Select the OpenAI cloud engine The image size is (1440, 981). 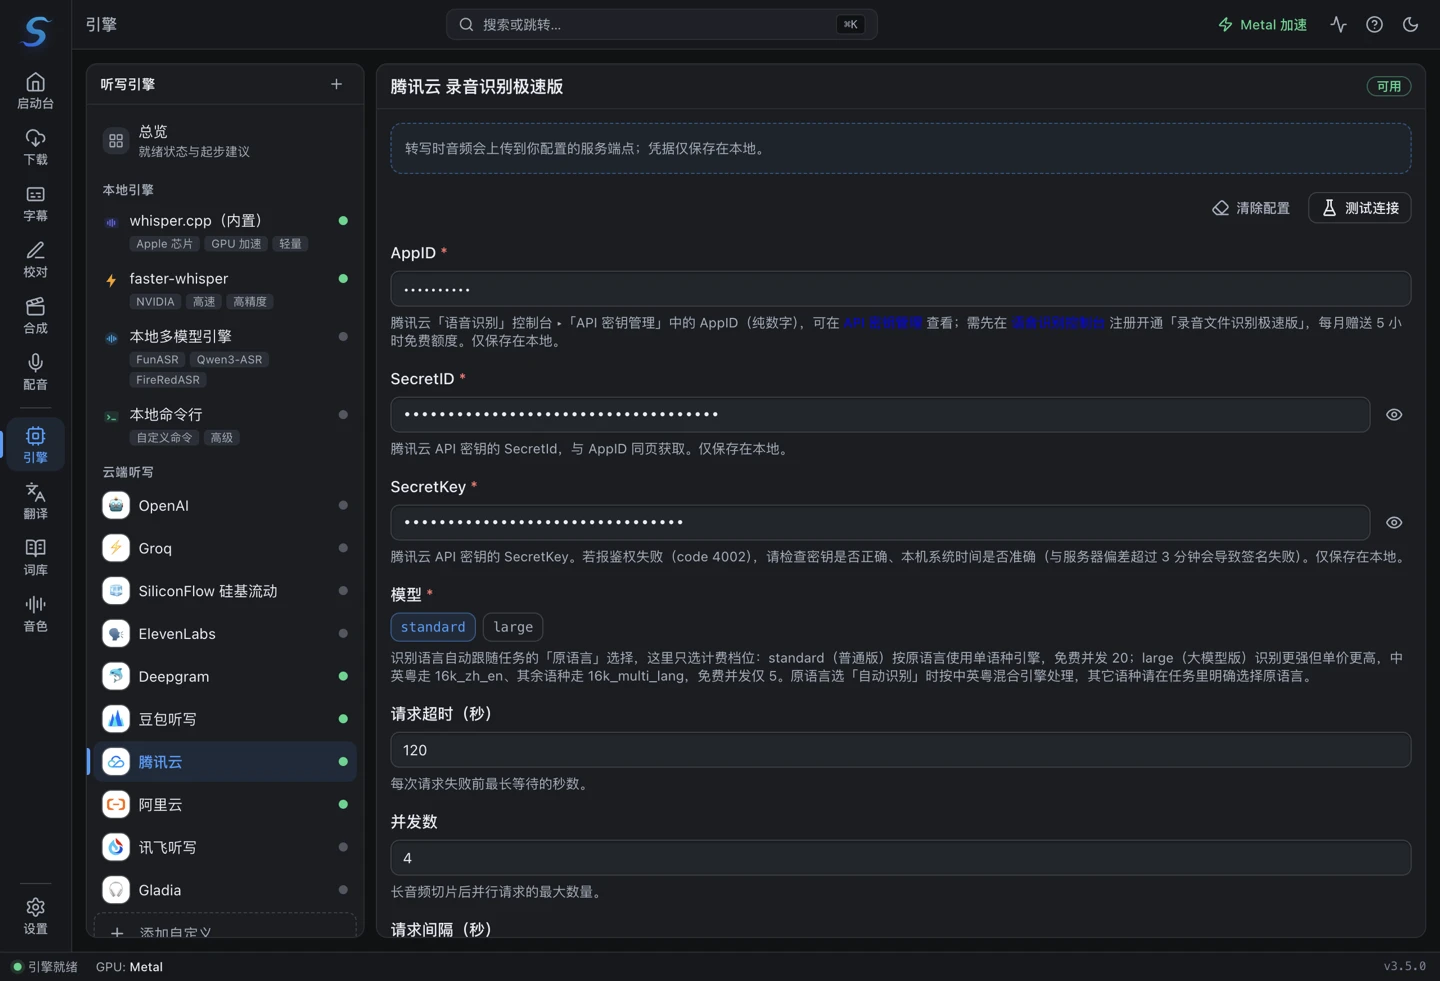[x=225, y=506]
